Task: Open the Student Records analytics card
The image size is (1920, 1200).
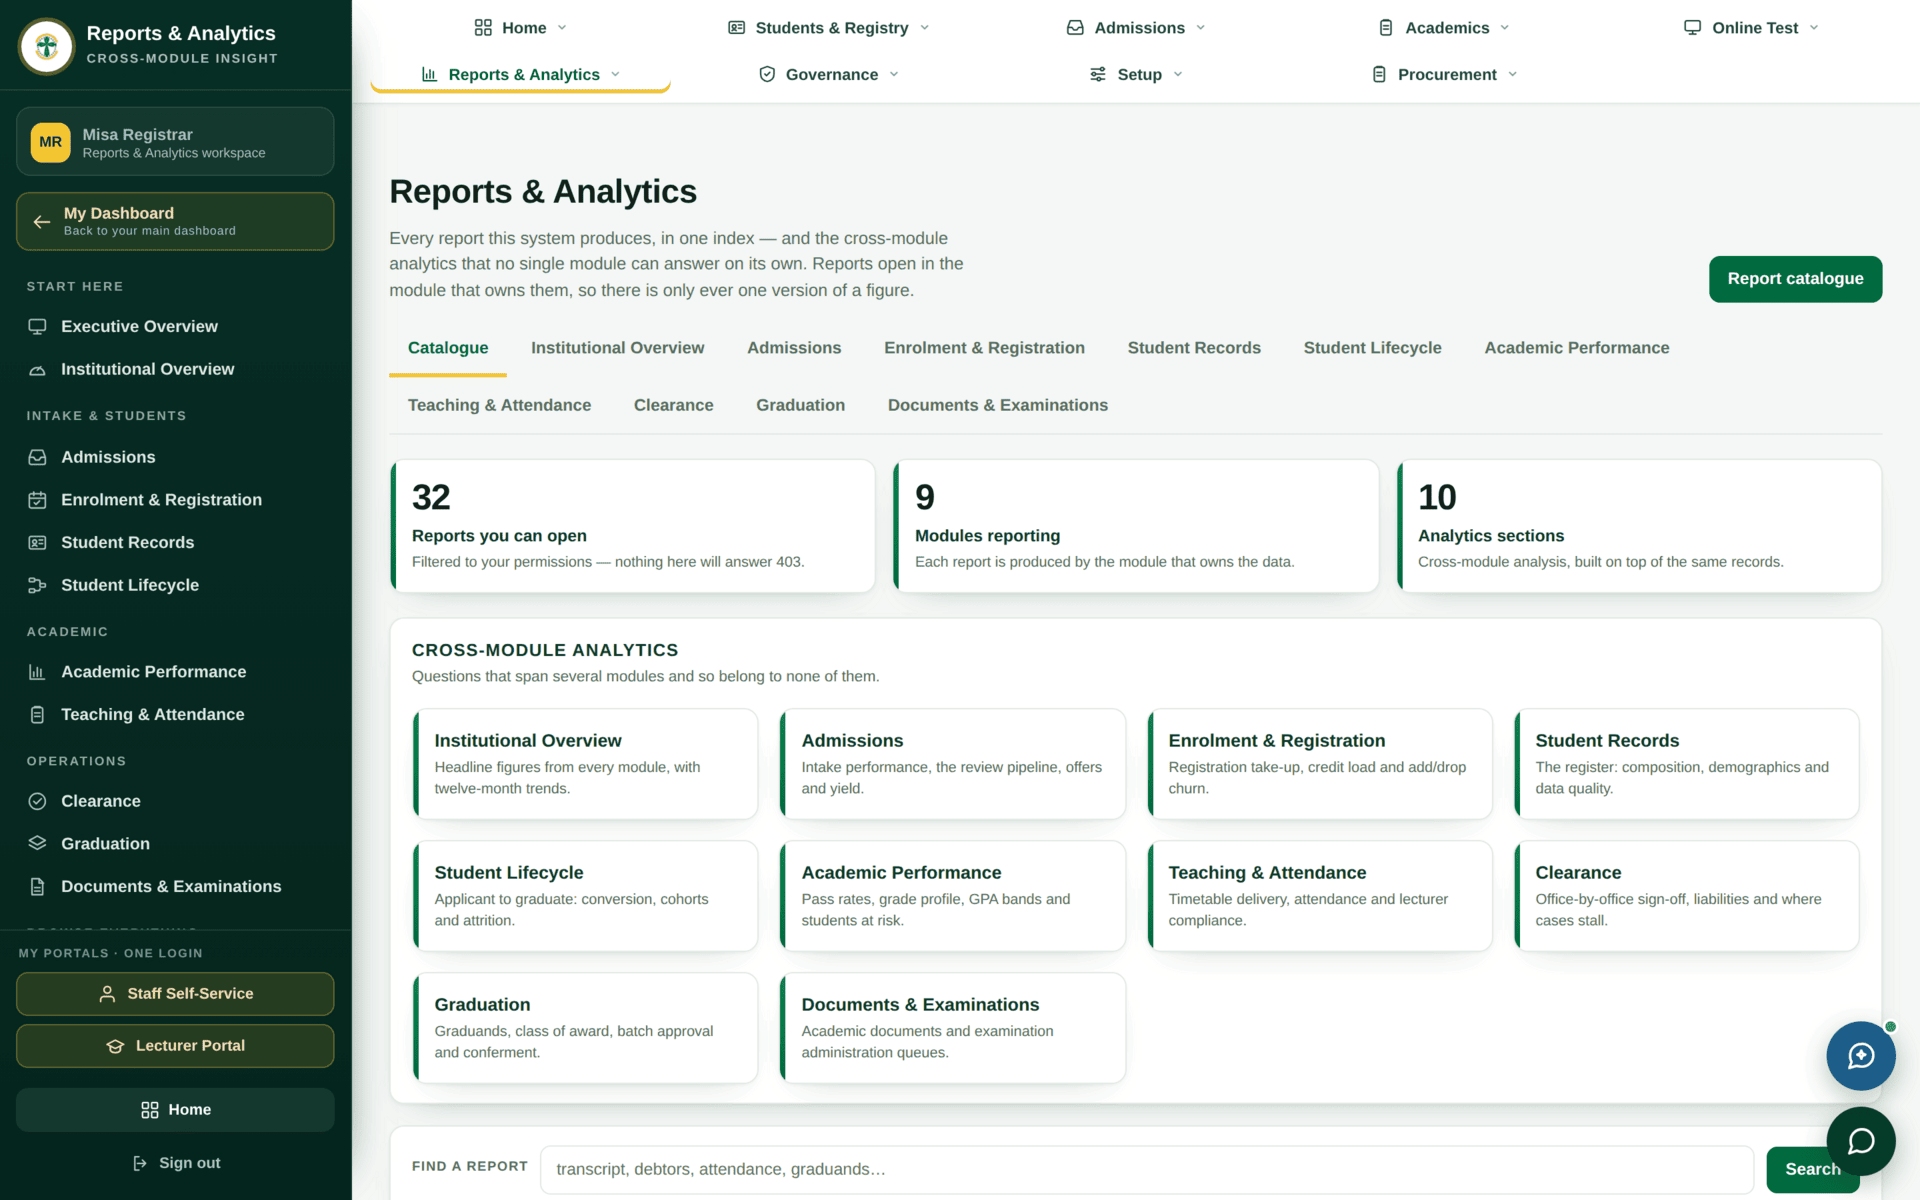Action: point(1686,764)
